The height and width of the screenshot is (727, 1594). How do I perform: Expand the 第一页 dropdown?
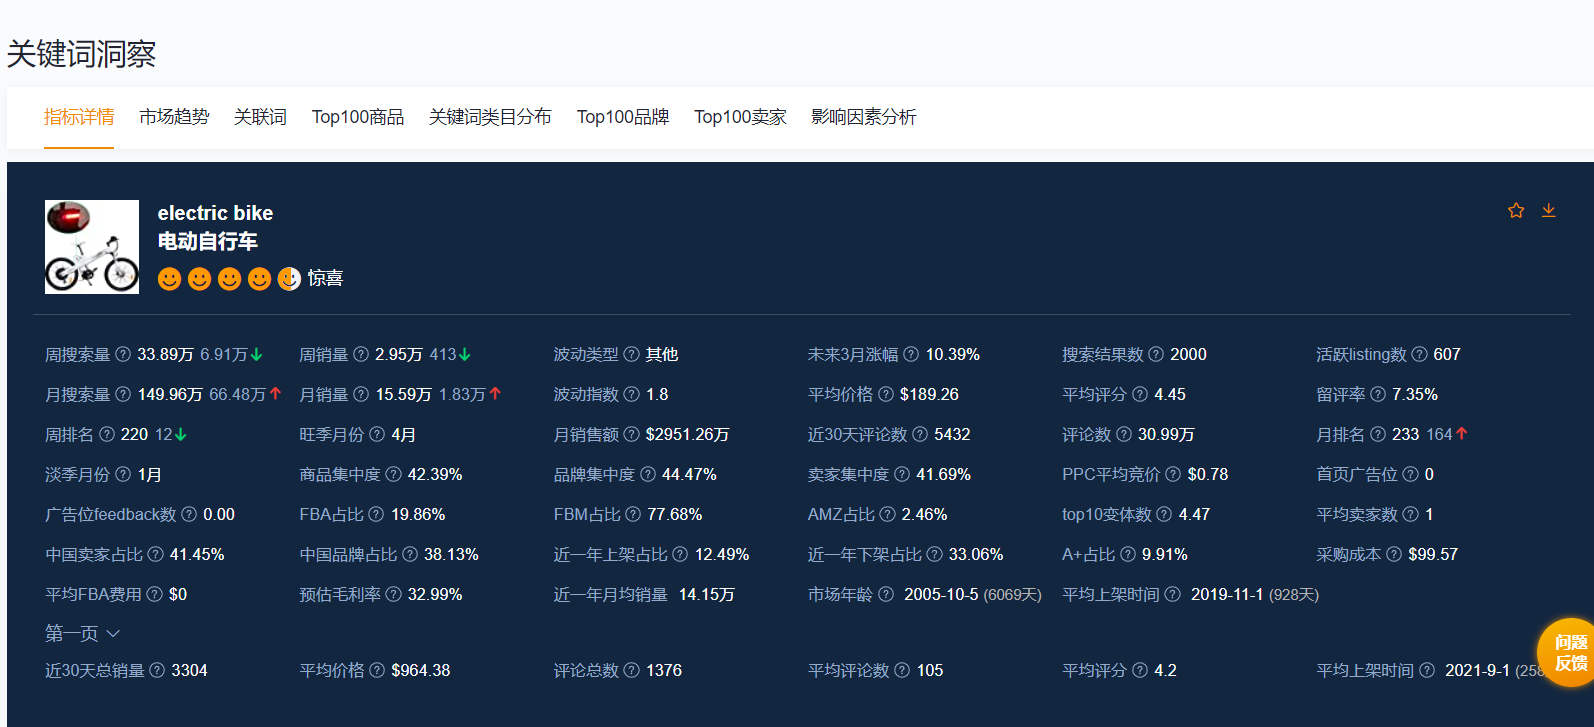point(83,633)
